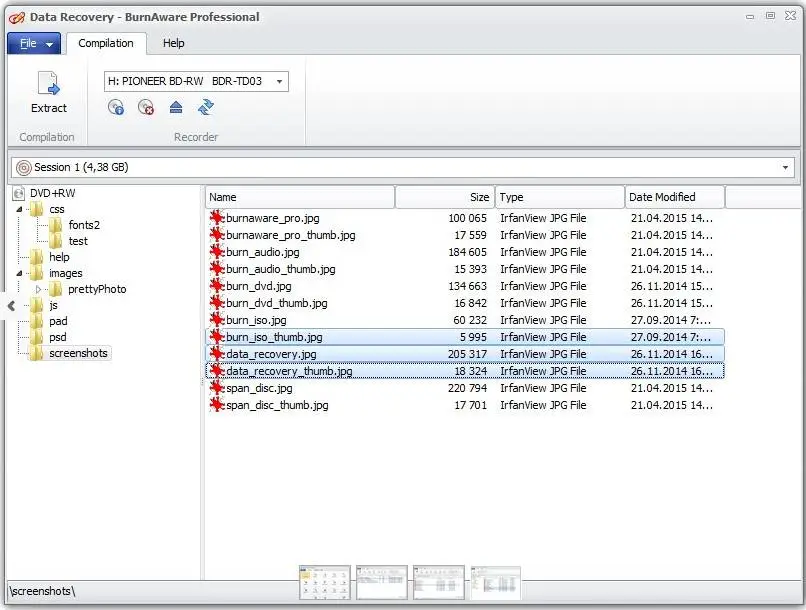The width and height of the screenshot is (806, 610).
Task: Click the size value 220 794
Action: tap(467, 388)
